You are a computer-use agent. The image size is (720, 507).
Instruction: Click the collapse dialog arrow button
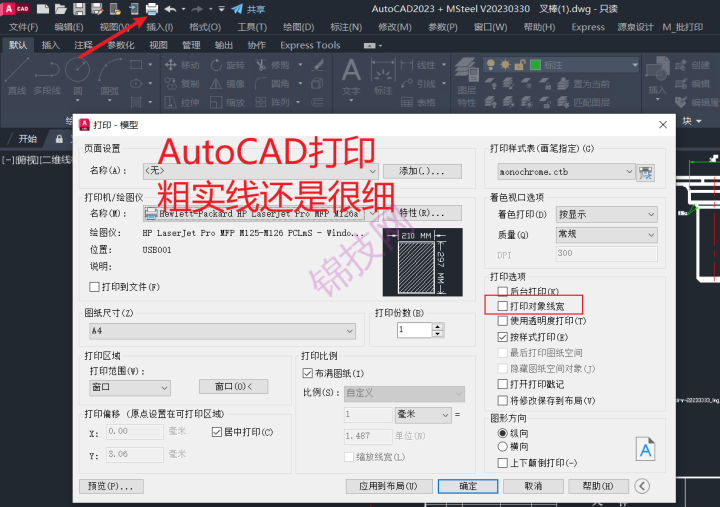coord(642,486)
